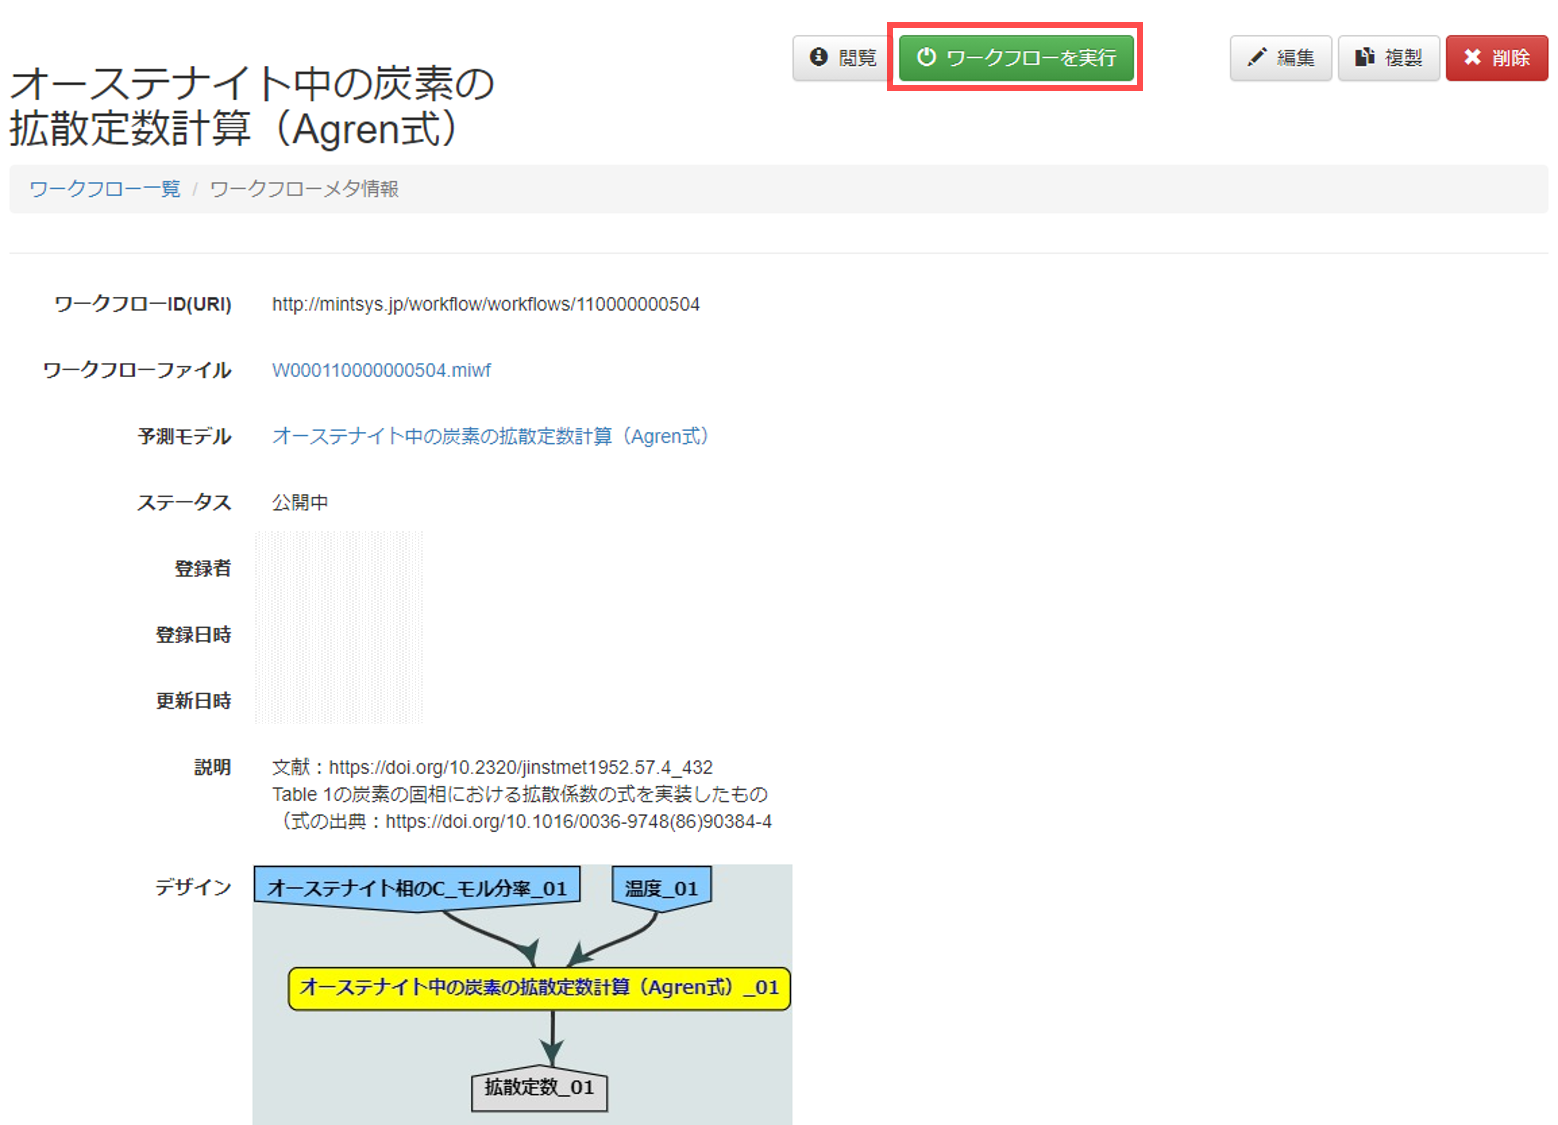Run the workflow with ワークフローを実行

(x=1015, y=57)
